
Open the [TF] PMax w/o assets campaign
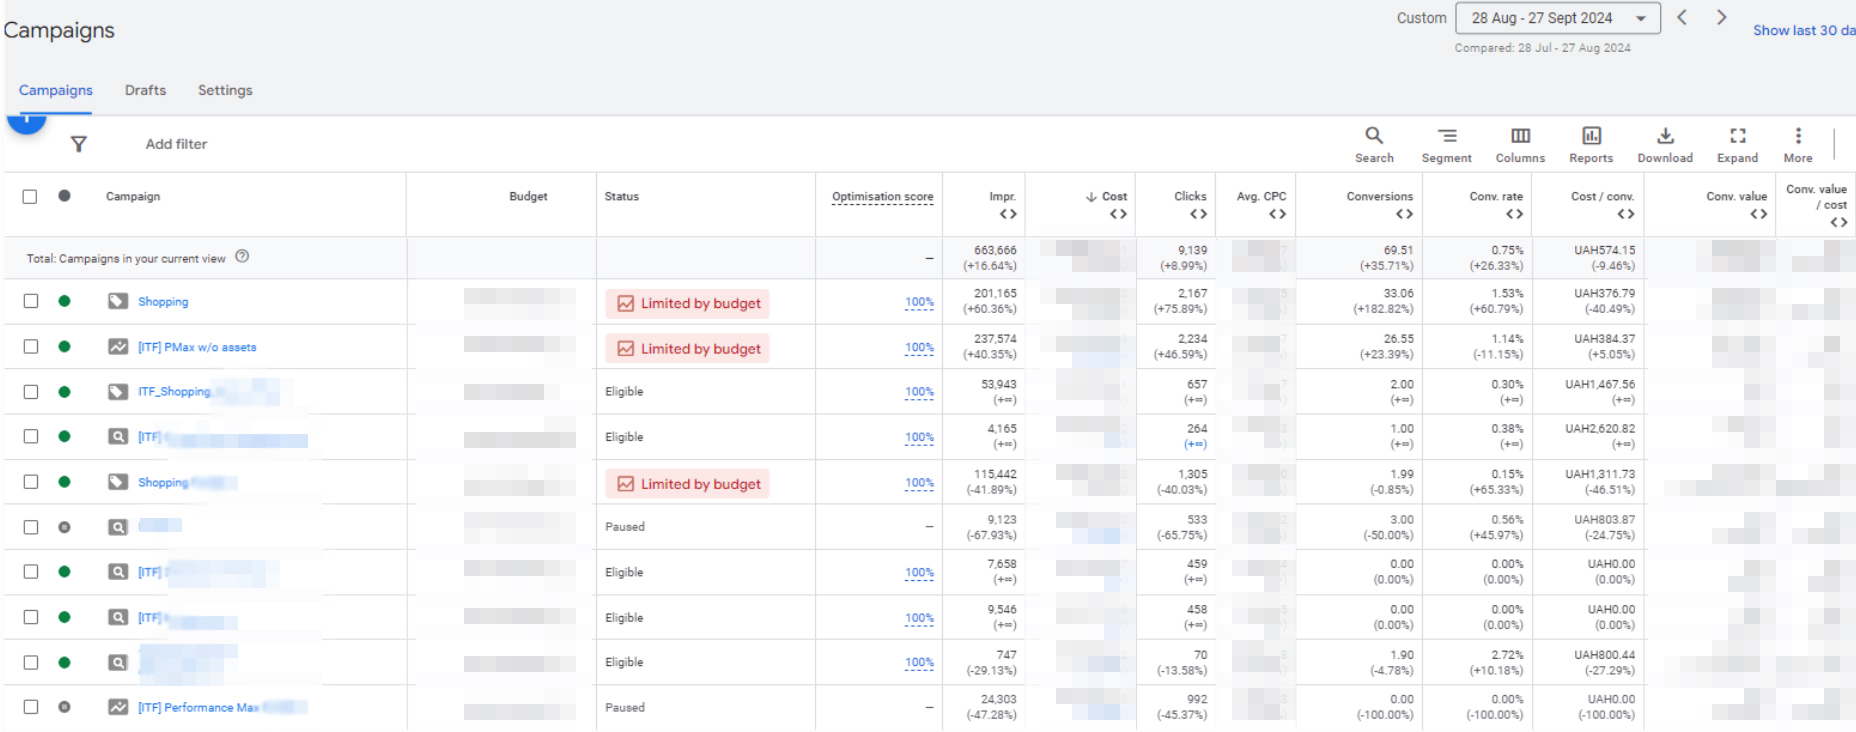[x=197, y=347]
